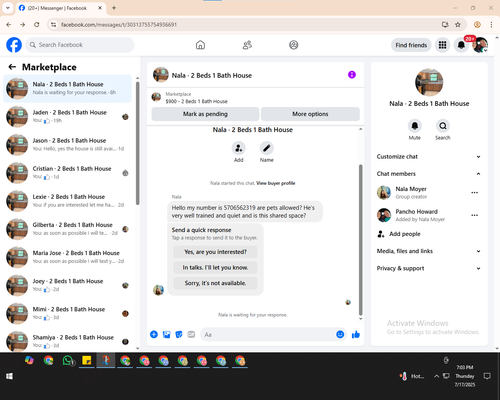Send quick reply Yes, are you interested?

pyautogui.click(x=215, y=252)
